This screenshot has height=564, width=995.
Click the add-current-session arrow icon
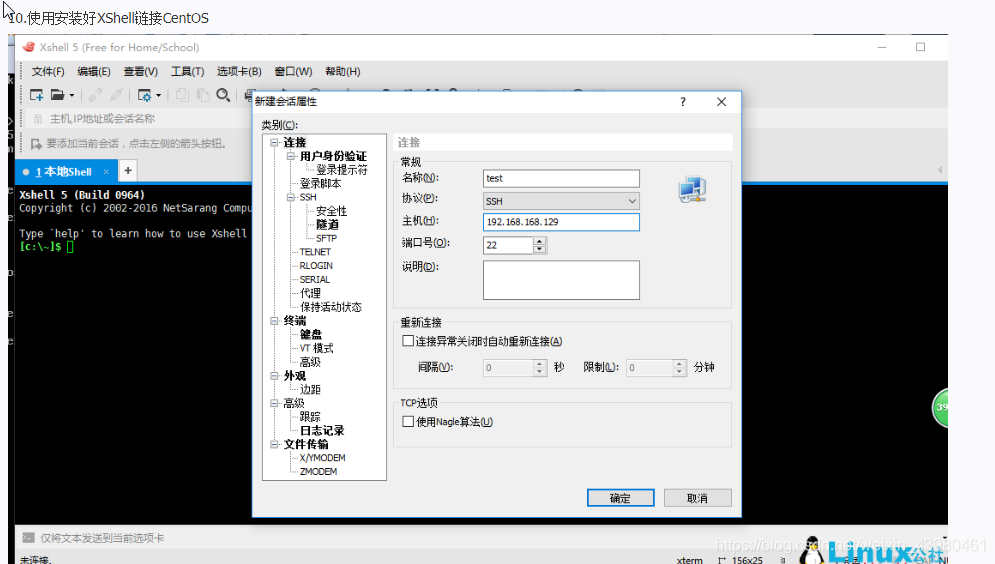[36, 144]
